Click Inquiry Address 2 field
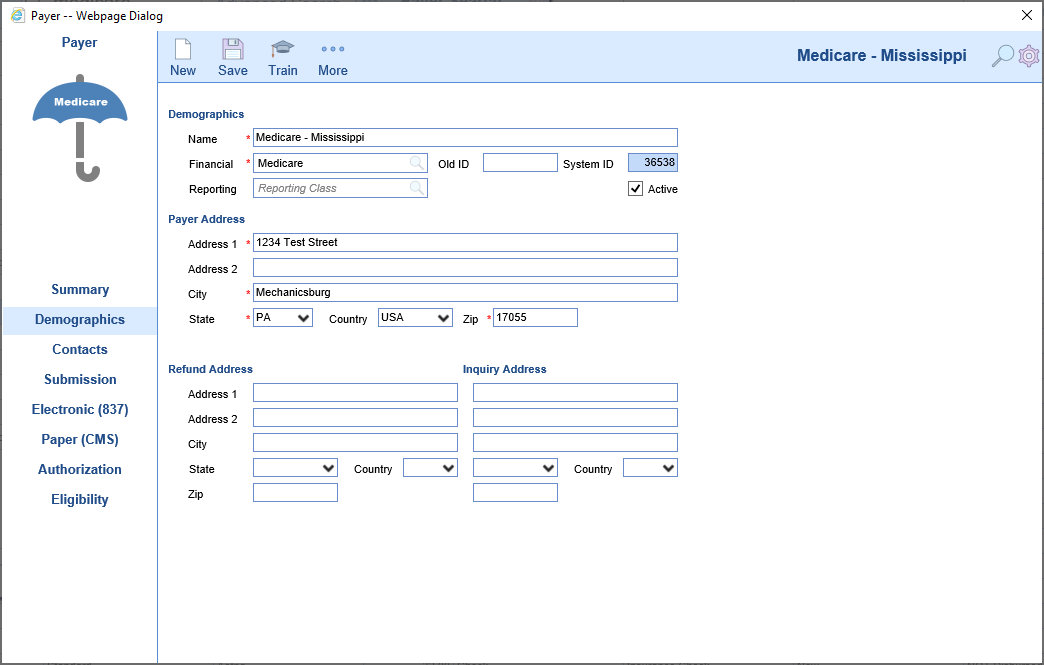This screenshot has height=665, width=1044. (575, 417)
